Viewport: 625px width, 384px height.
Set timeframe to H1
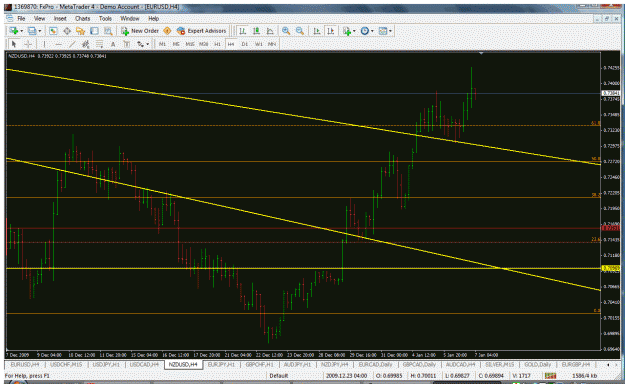[x=217, y=44]
